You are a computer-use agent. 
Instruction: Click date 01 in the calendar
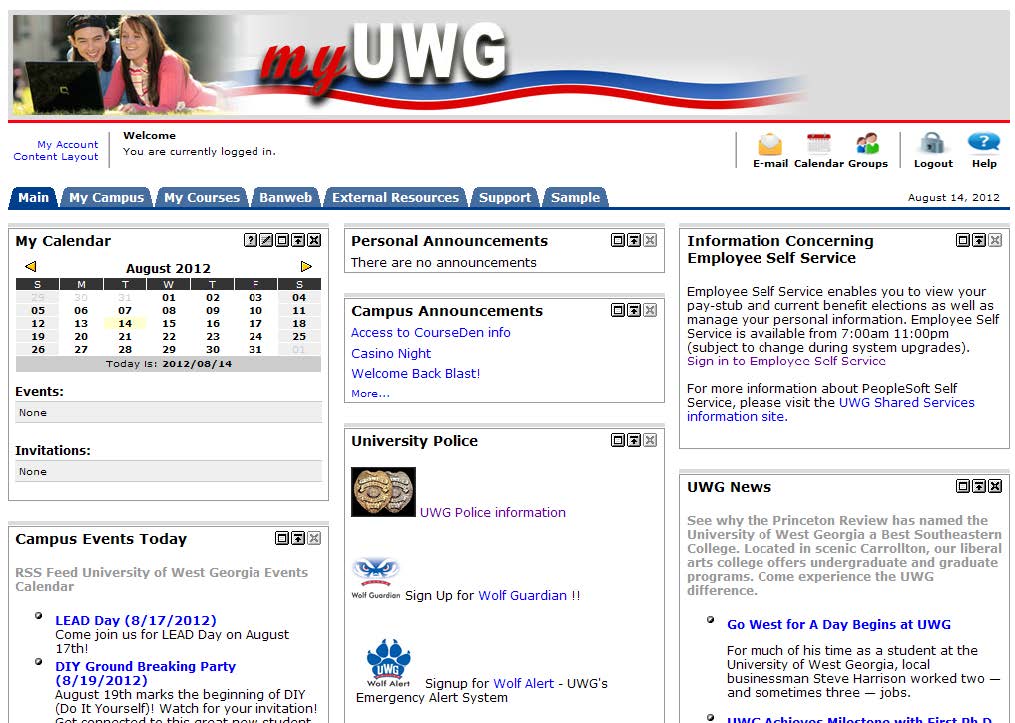coord(168,298)
